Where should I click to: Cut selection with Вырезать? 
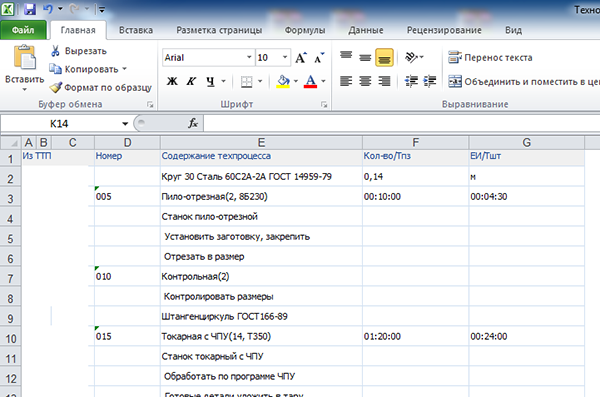(78, 51)
